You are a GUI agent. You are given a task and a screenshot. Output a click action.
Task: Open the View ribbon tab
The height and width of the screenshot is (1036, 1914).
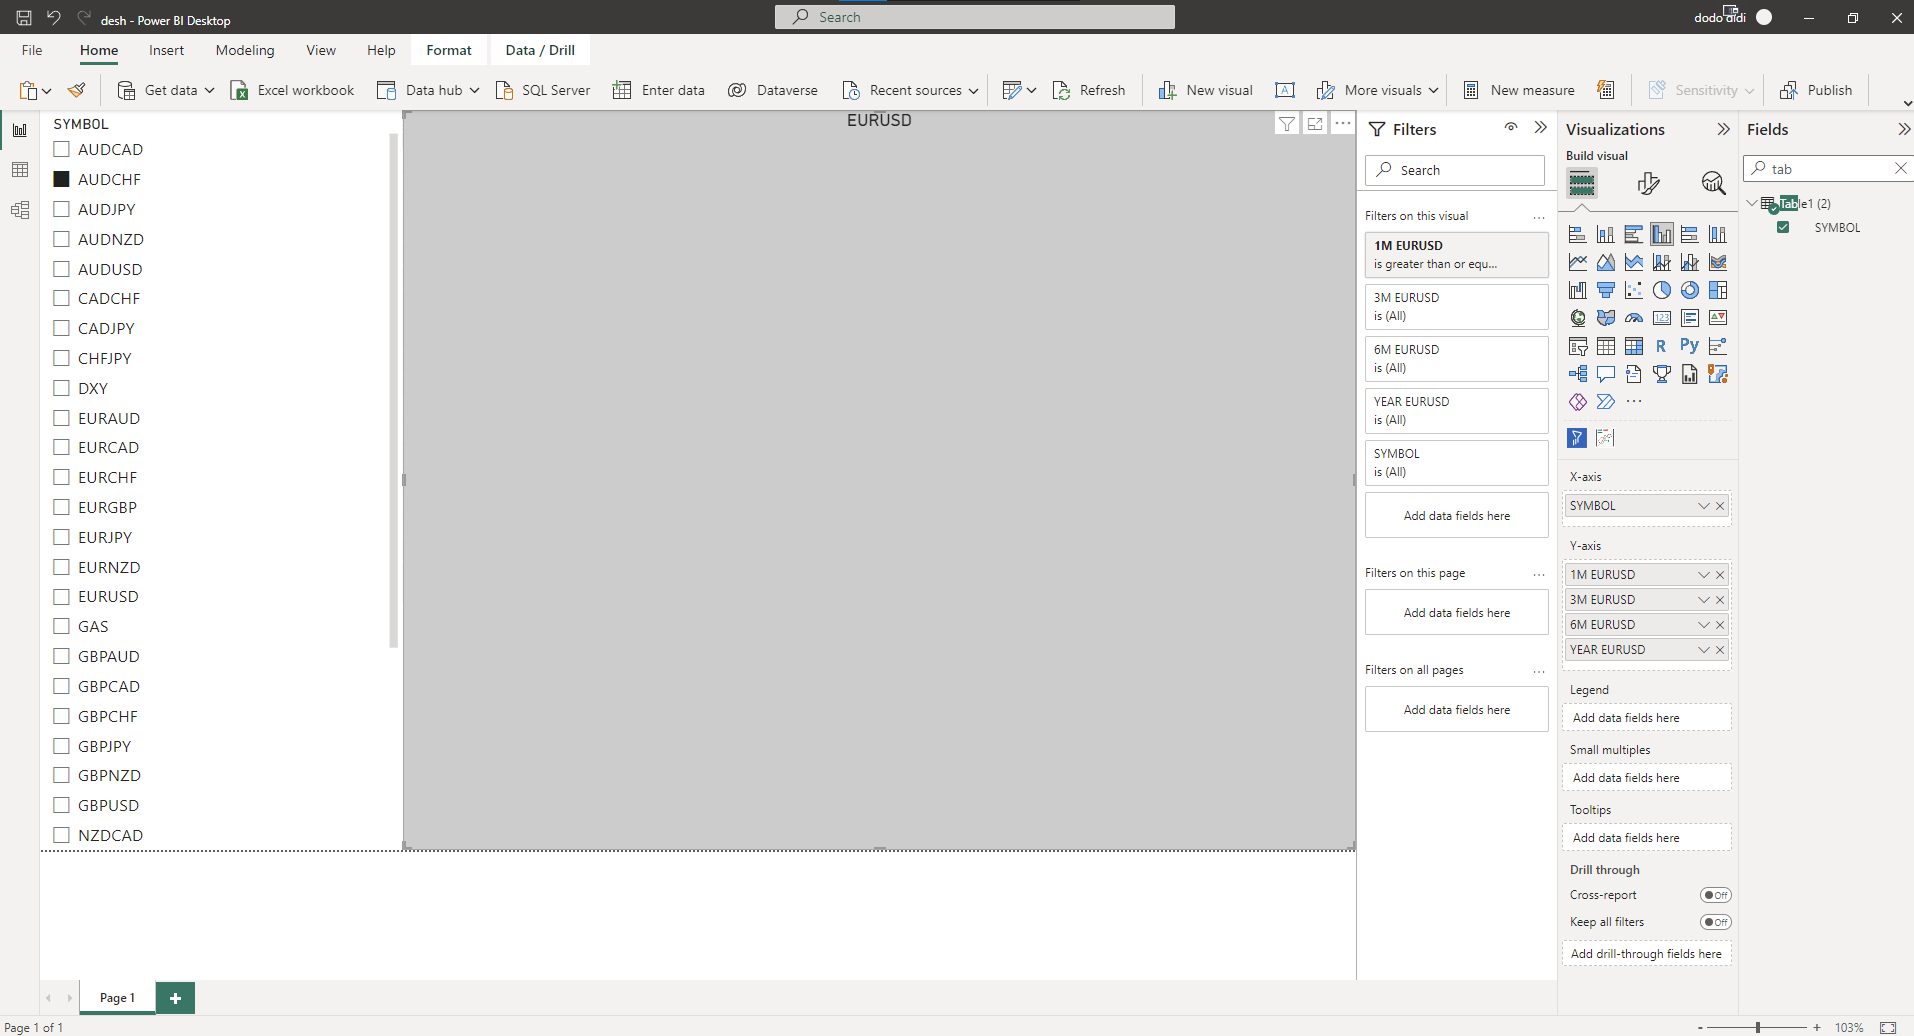321,50
